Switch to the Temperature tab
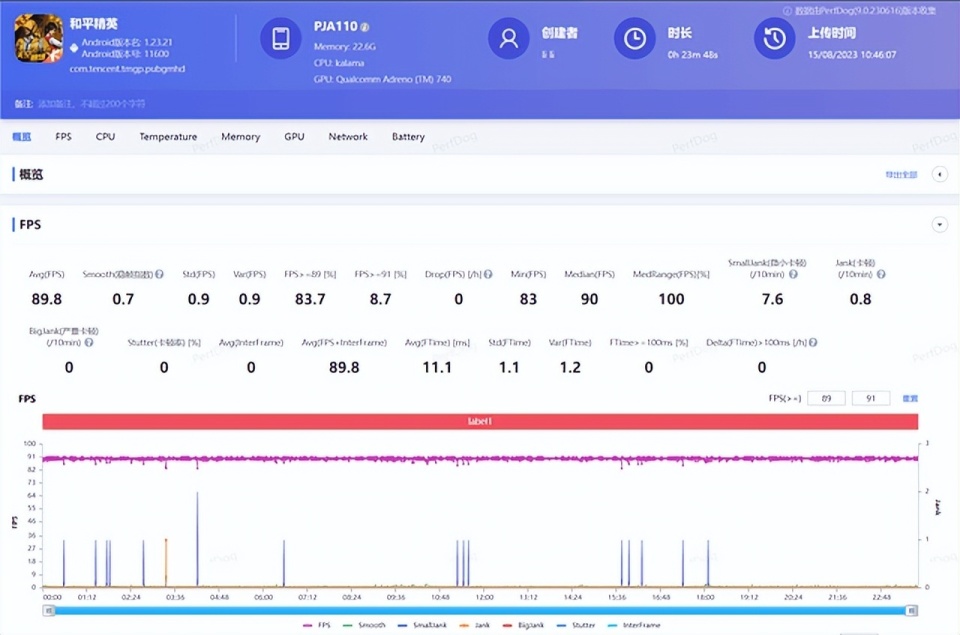This screenshot has width=960, height=635. pyautogui.click(x=168, y=137)
